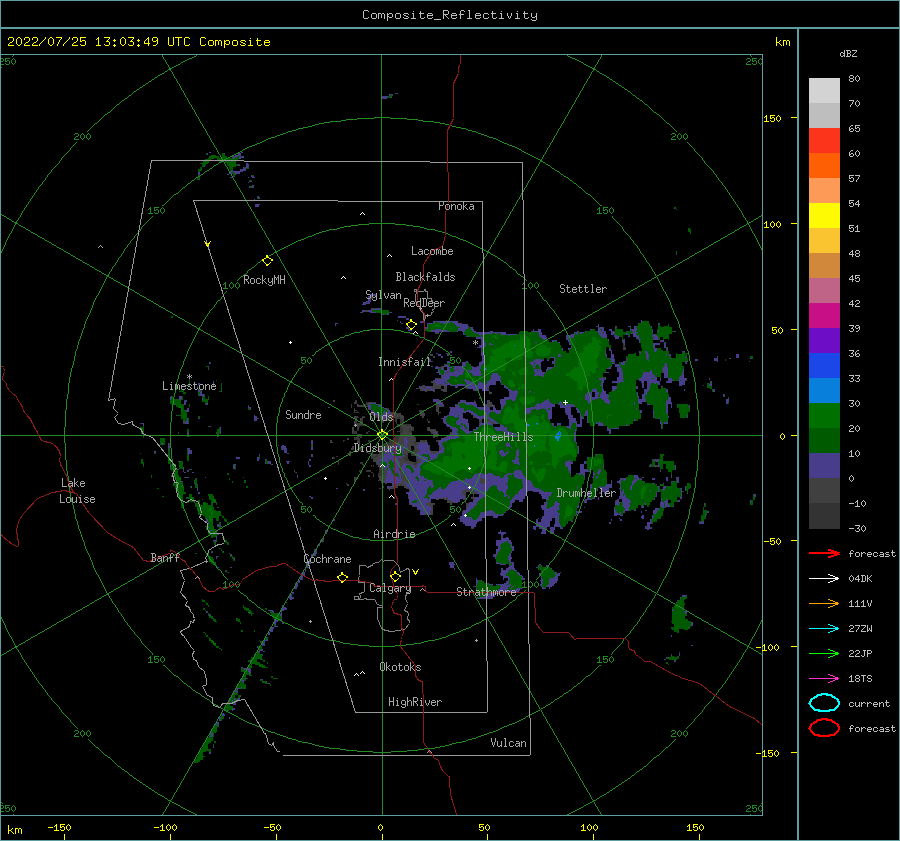Click the Didsbury city label
Screen dimensions: 900x841
(377, 448)
